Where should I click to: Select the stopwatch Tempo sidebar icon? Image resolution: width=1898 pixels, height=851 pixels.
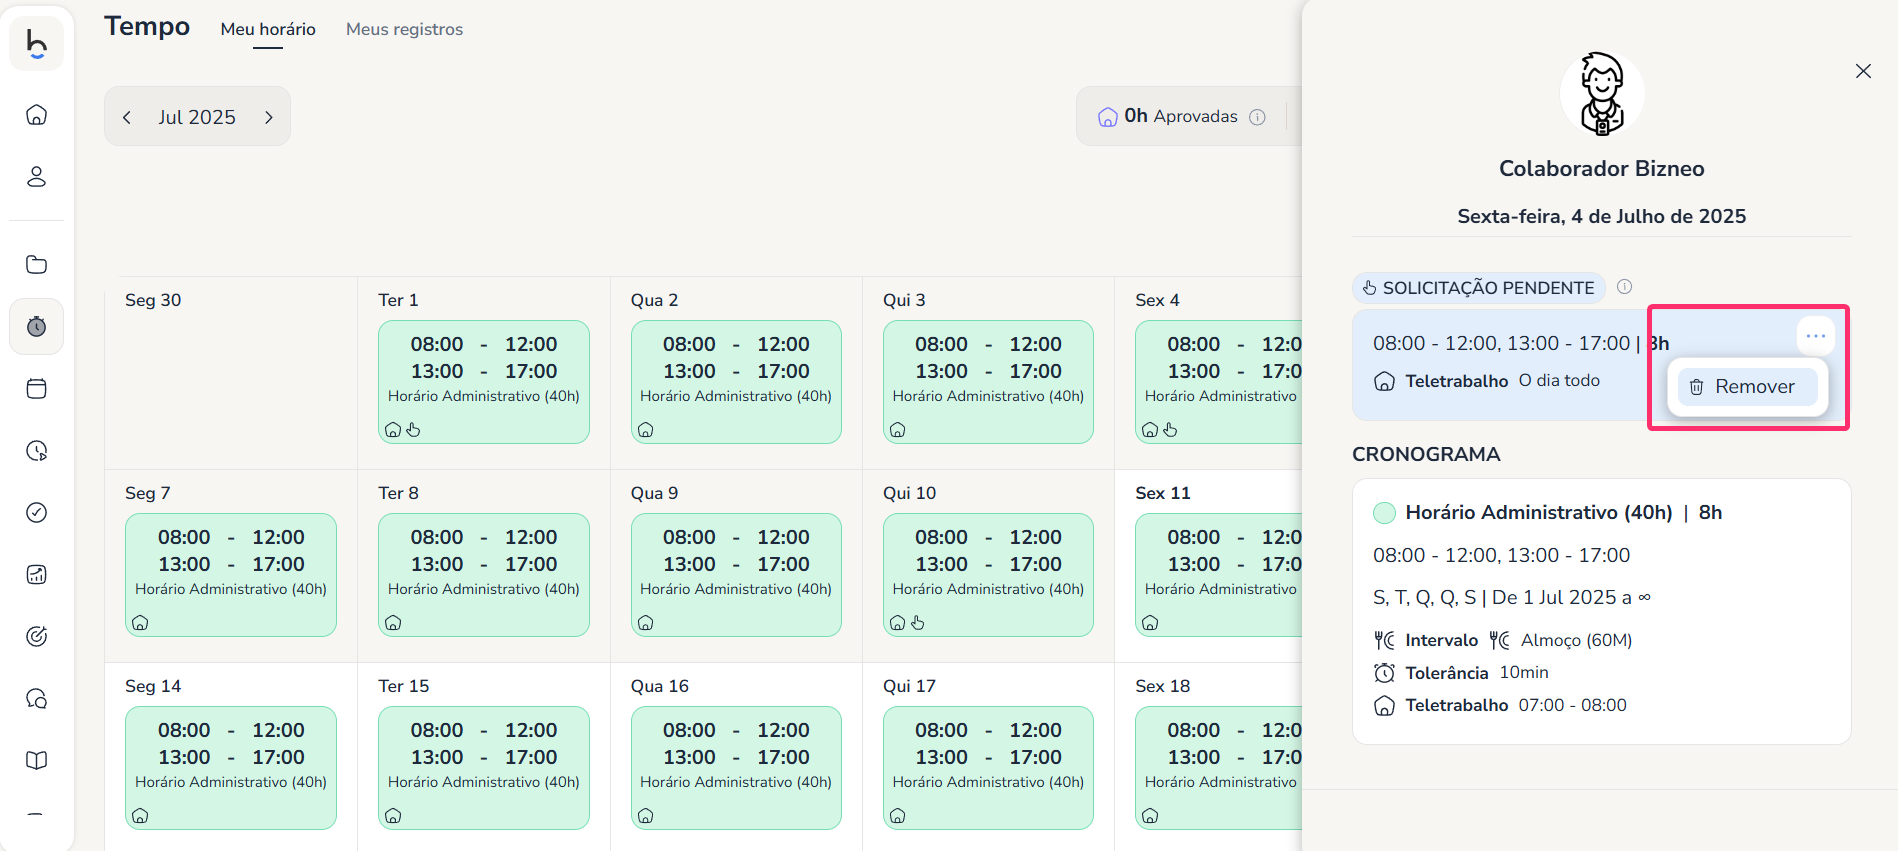point(37,327)
